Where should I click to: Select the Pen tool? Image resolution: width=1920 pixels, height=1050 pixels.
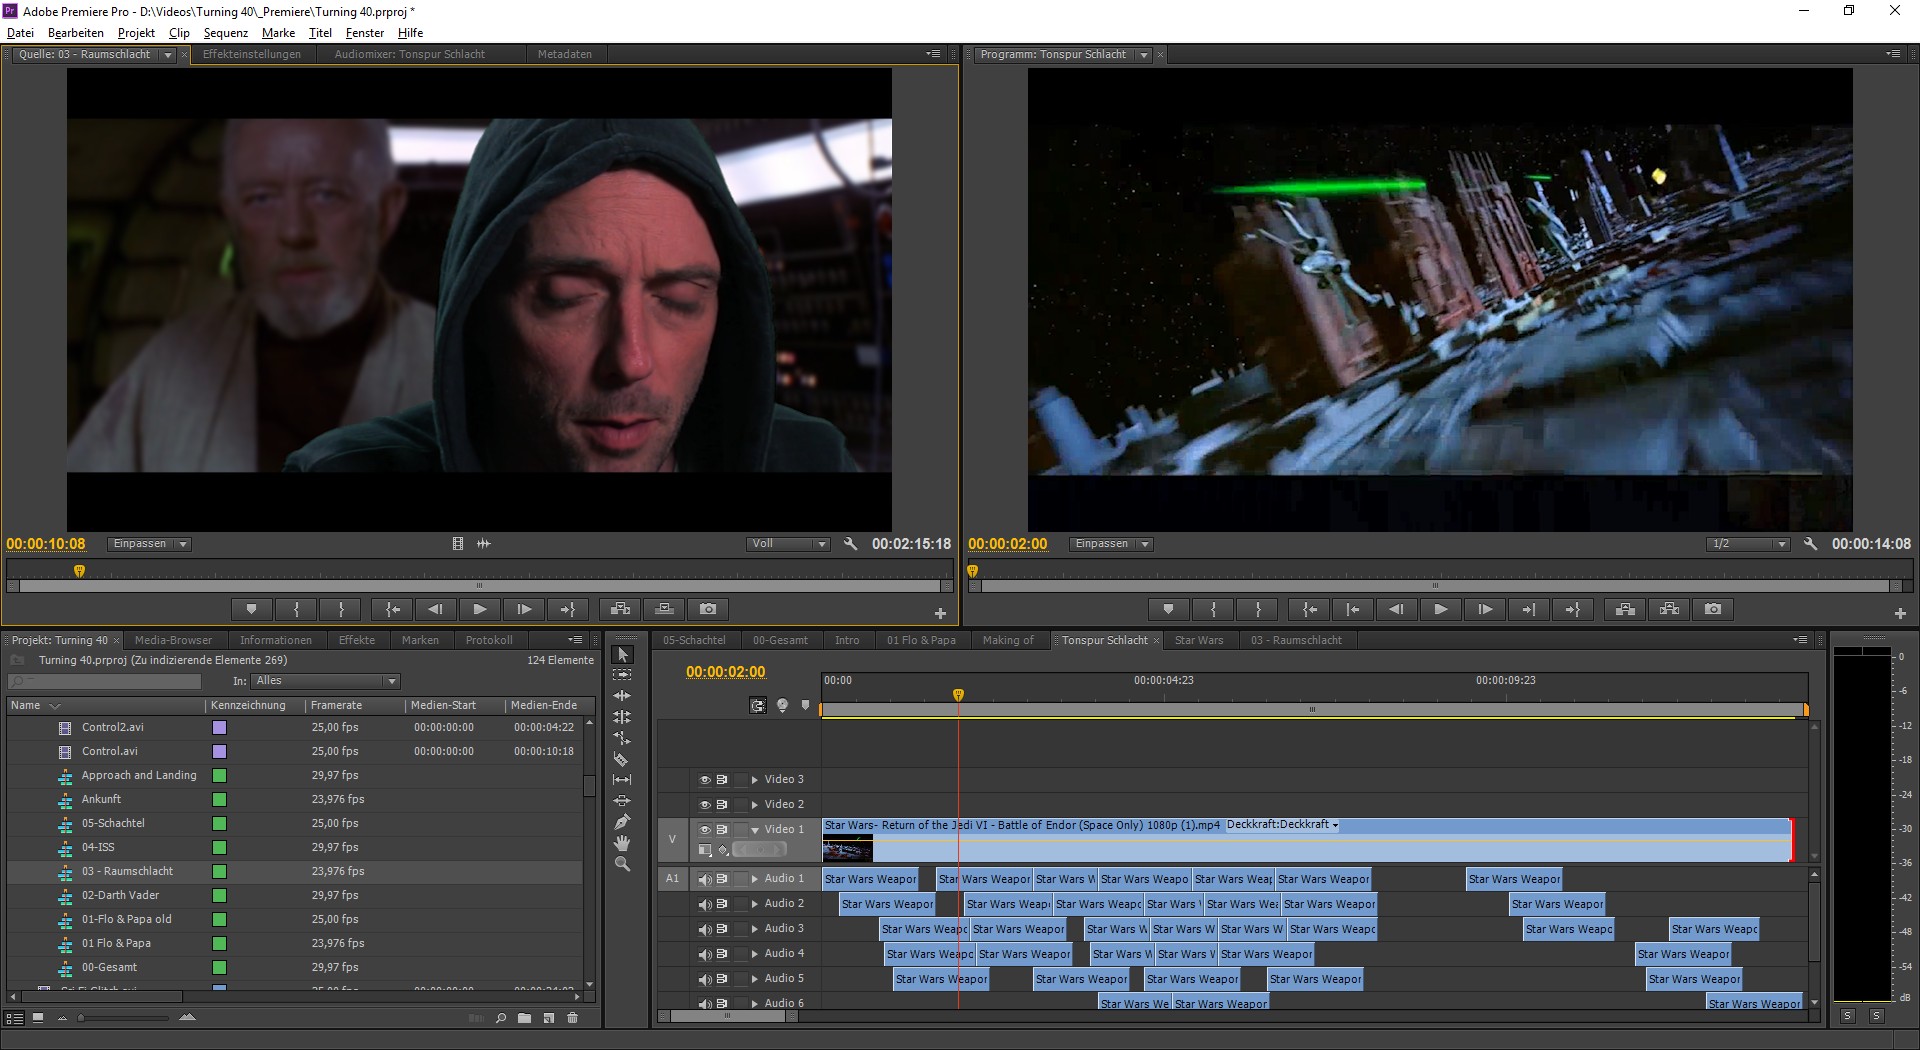coord(622,822)
